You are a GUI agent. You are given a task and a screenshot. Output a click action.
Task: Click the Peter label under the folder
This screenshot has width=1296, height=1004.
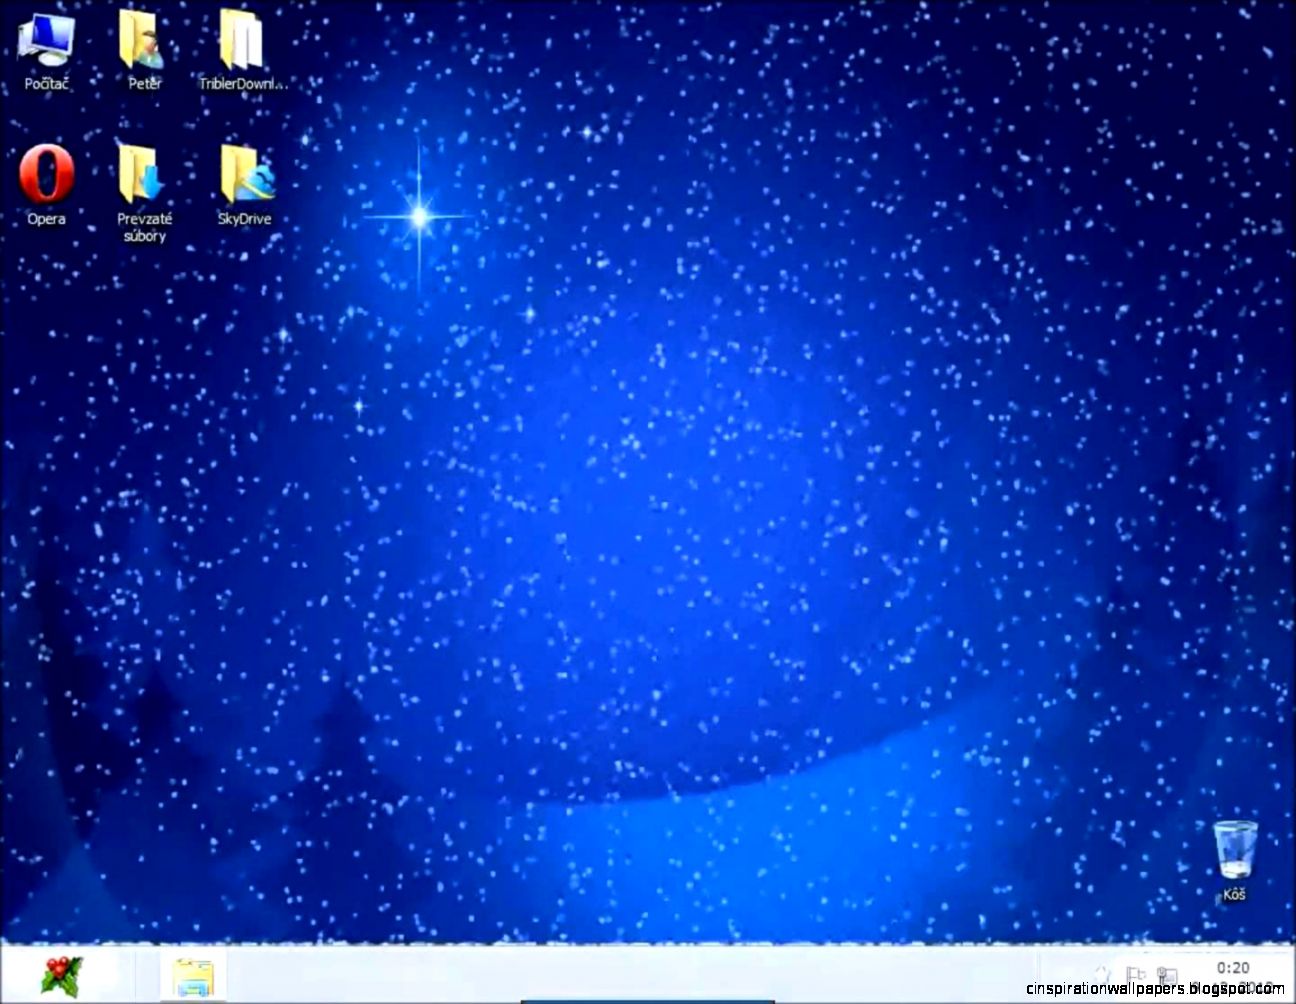tap(144, 84)
